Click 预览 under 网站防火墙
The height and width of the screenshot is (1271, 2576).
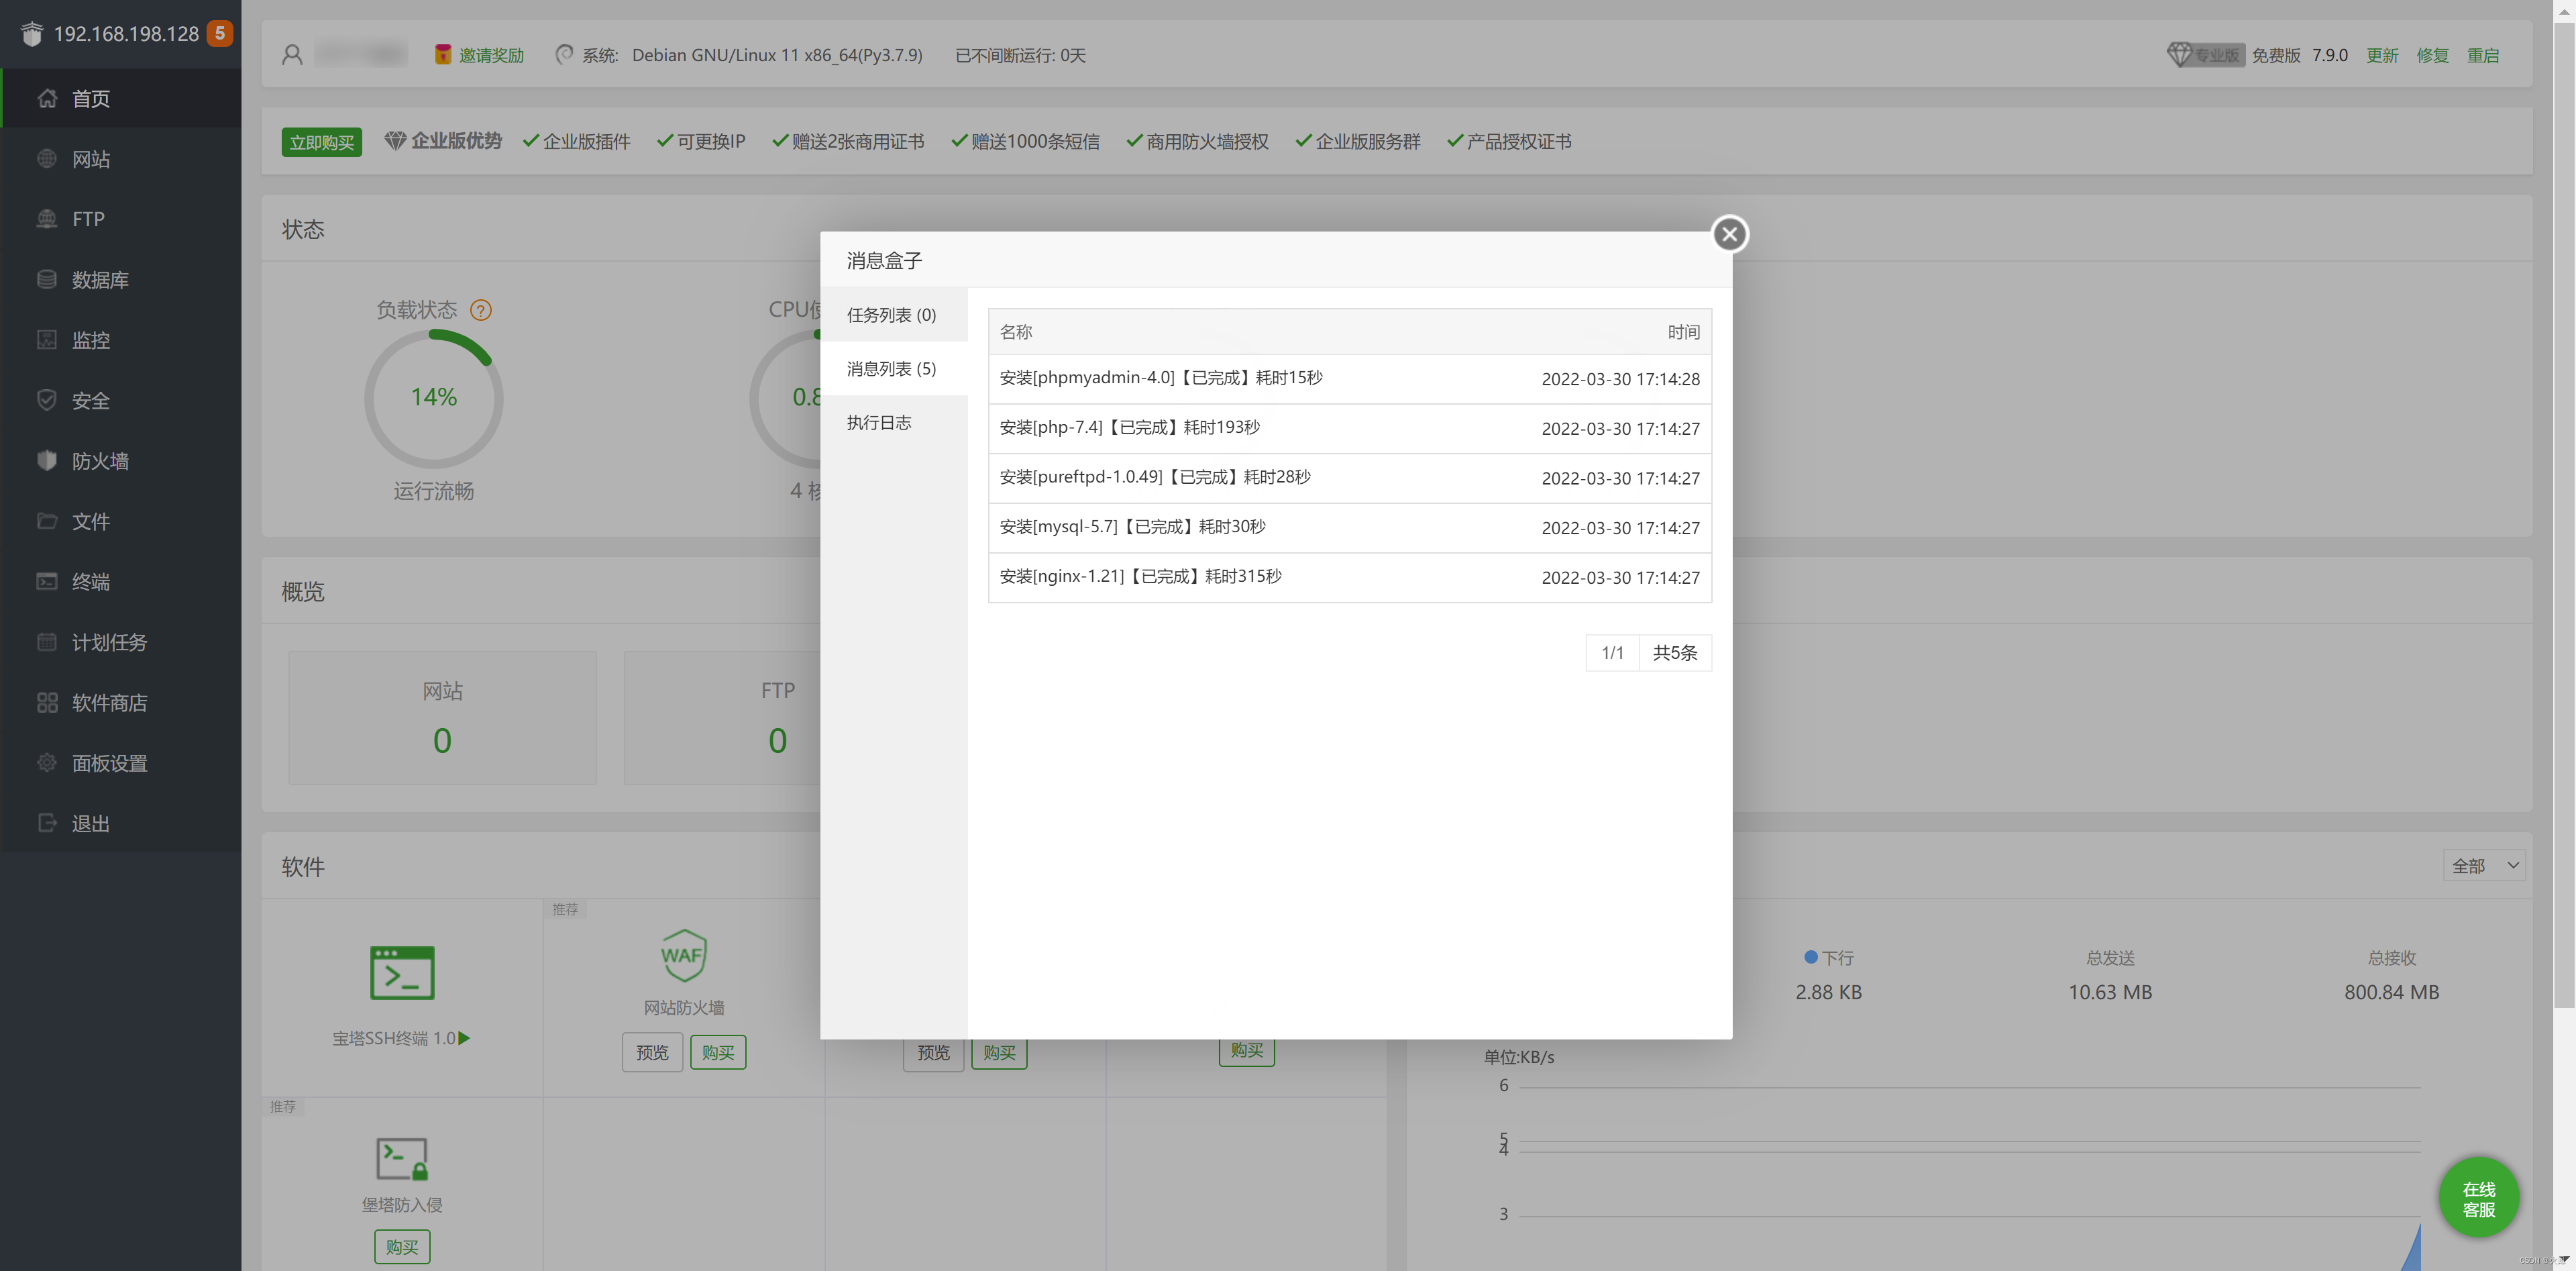click(x=652, y=1052)
